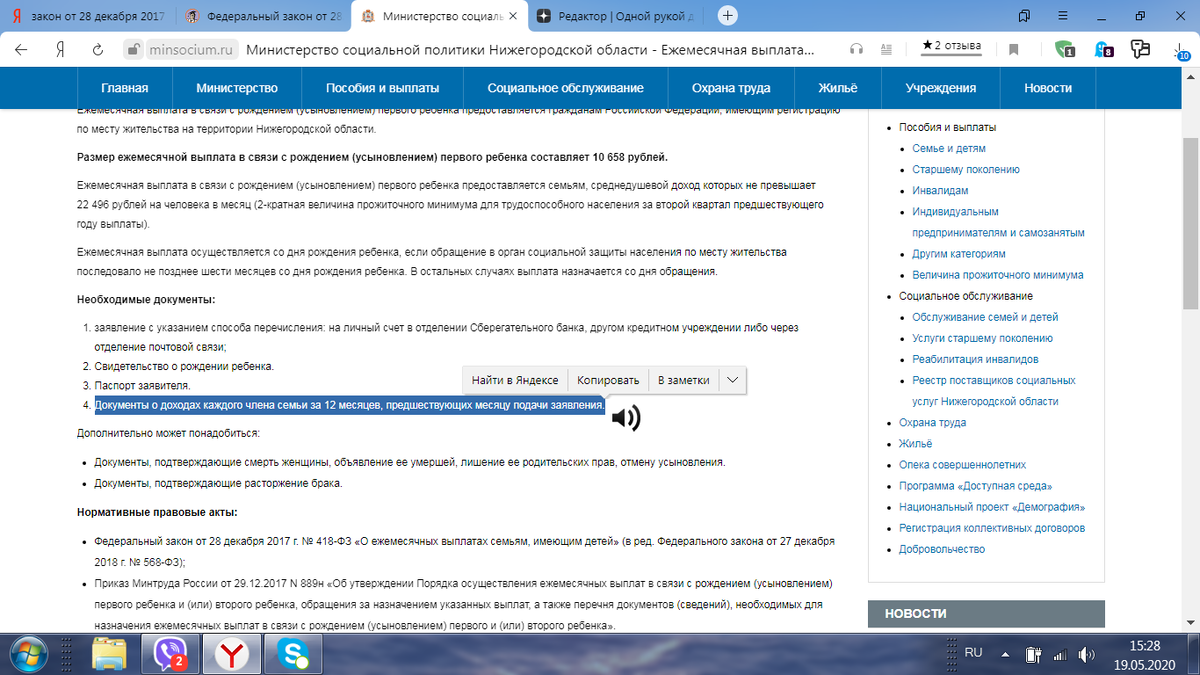Open sidebar link Реестр поставщиков социальных услуг
This screenshot has width=1200, height=675.
(994, 391)
